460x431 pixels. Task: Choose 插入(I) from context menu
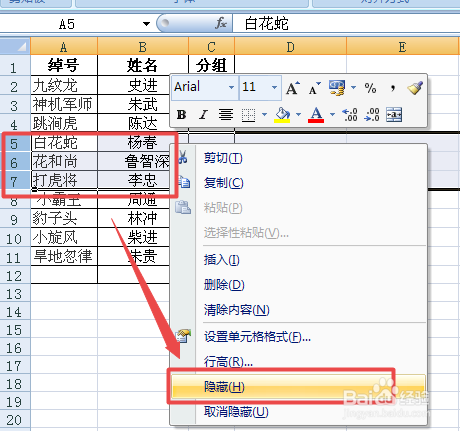pyautogui.click(x=299, y=259)
